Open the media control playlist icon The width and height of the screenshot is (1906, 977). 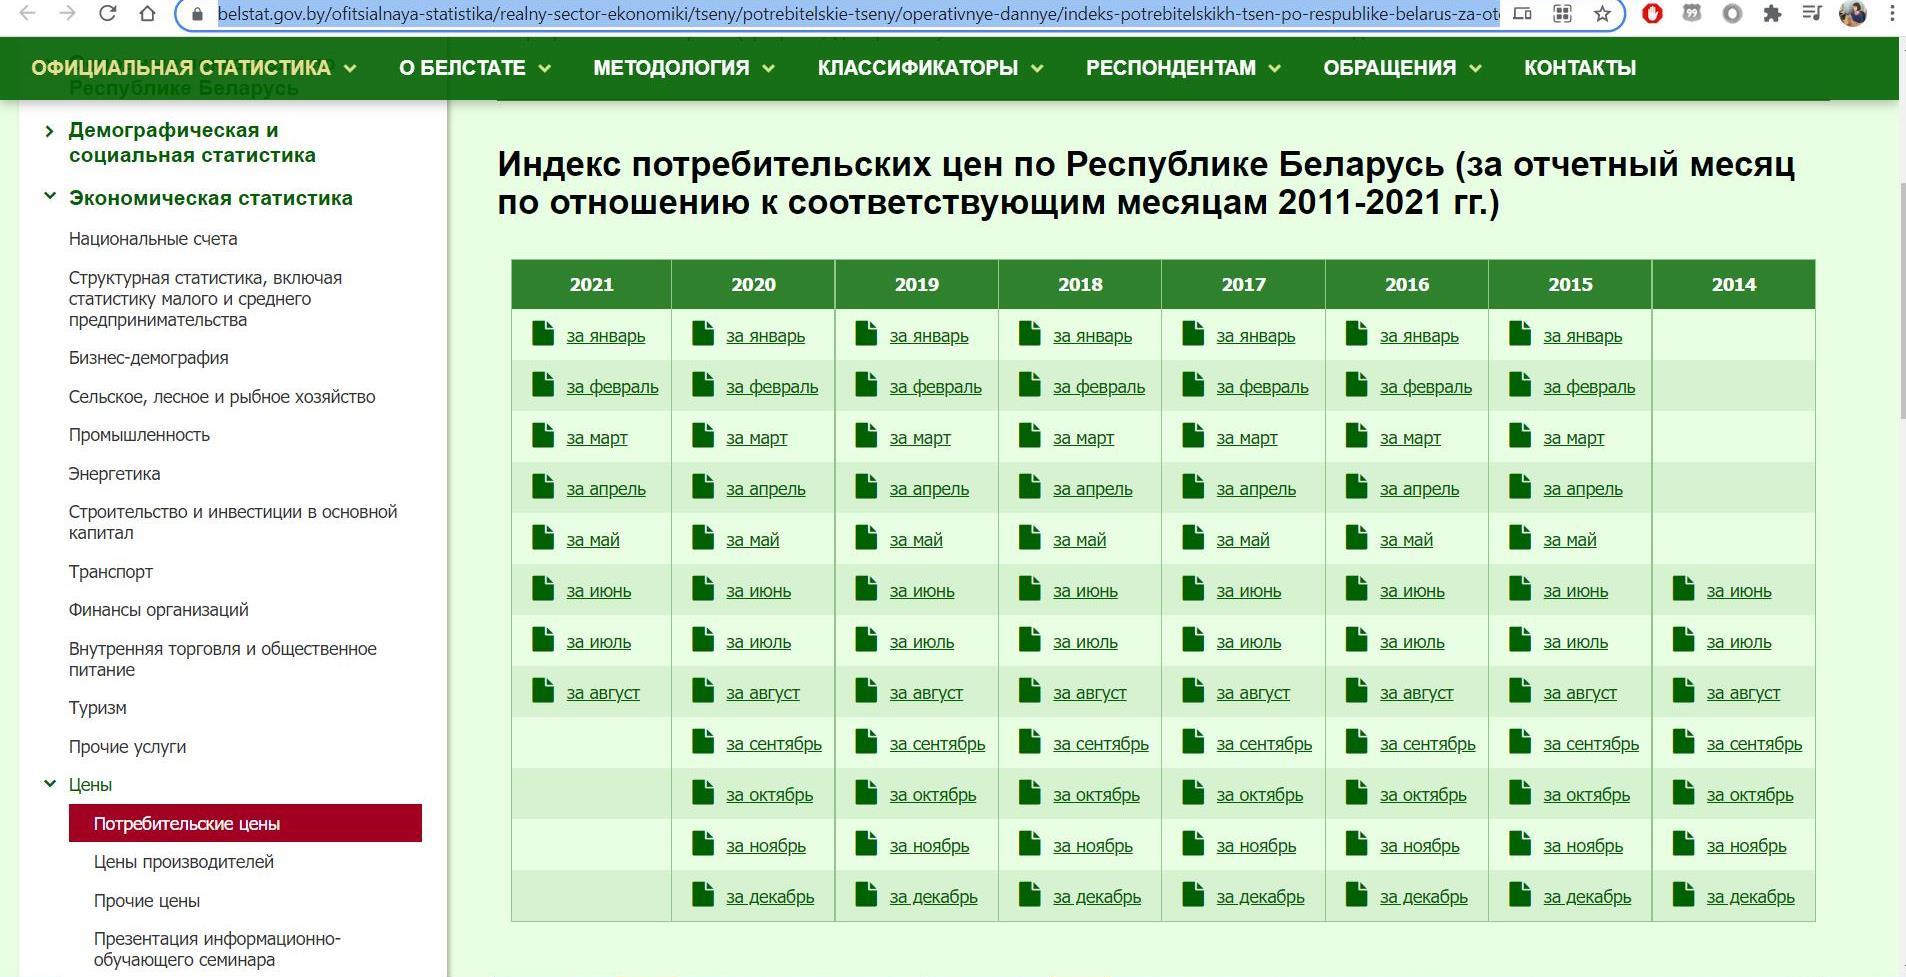tap(1812, 14)
